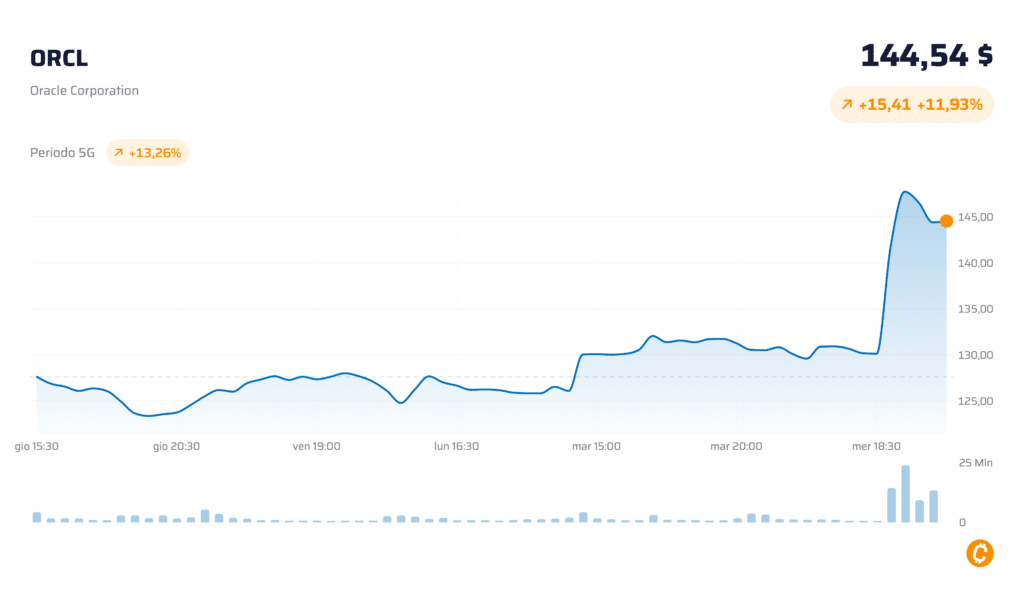Select the lun 16:30 time axis label

[456, 446]
